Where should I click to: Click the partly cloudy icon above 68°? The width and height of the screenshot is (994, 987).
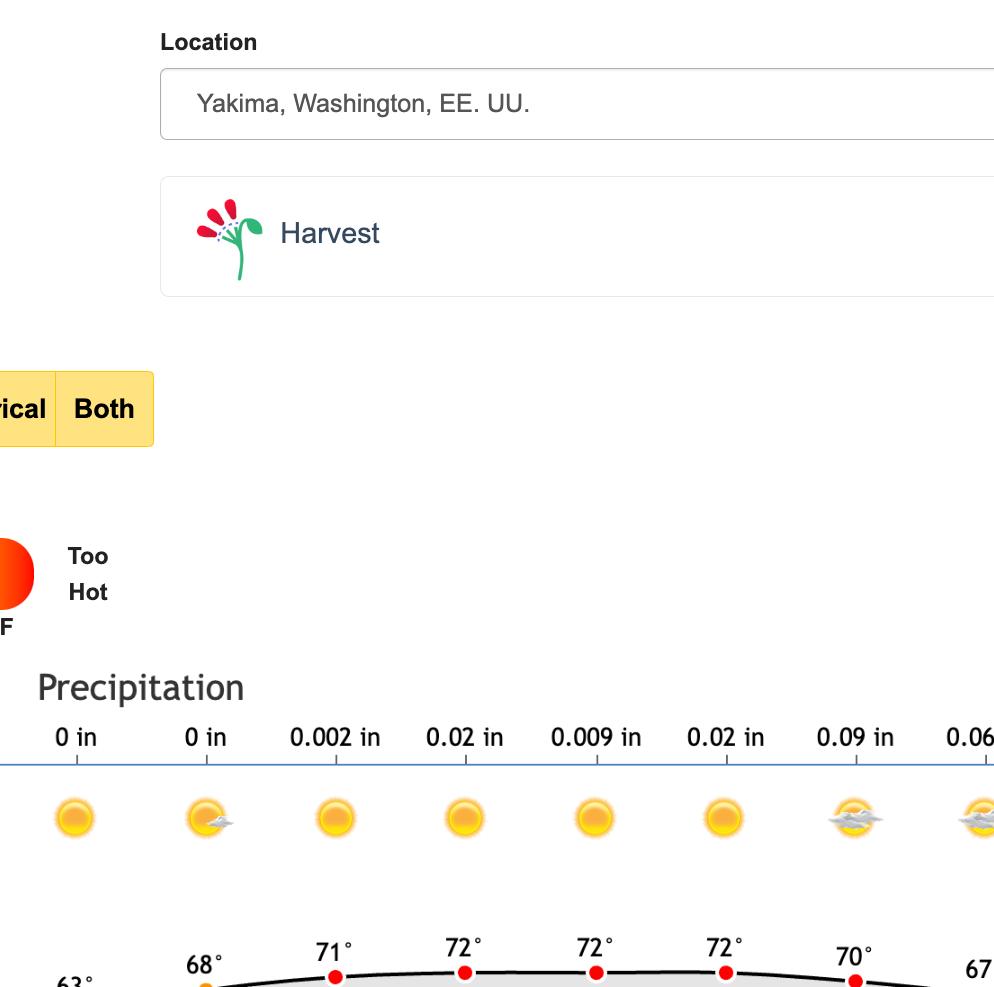pos(207,818)
